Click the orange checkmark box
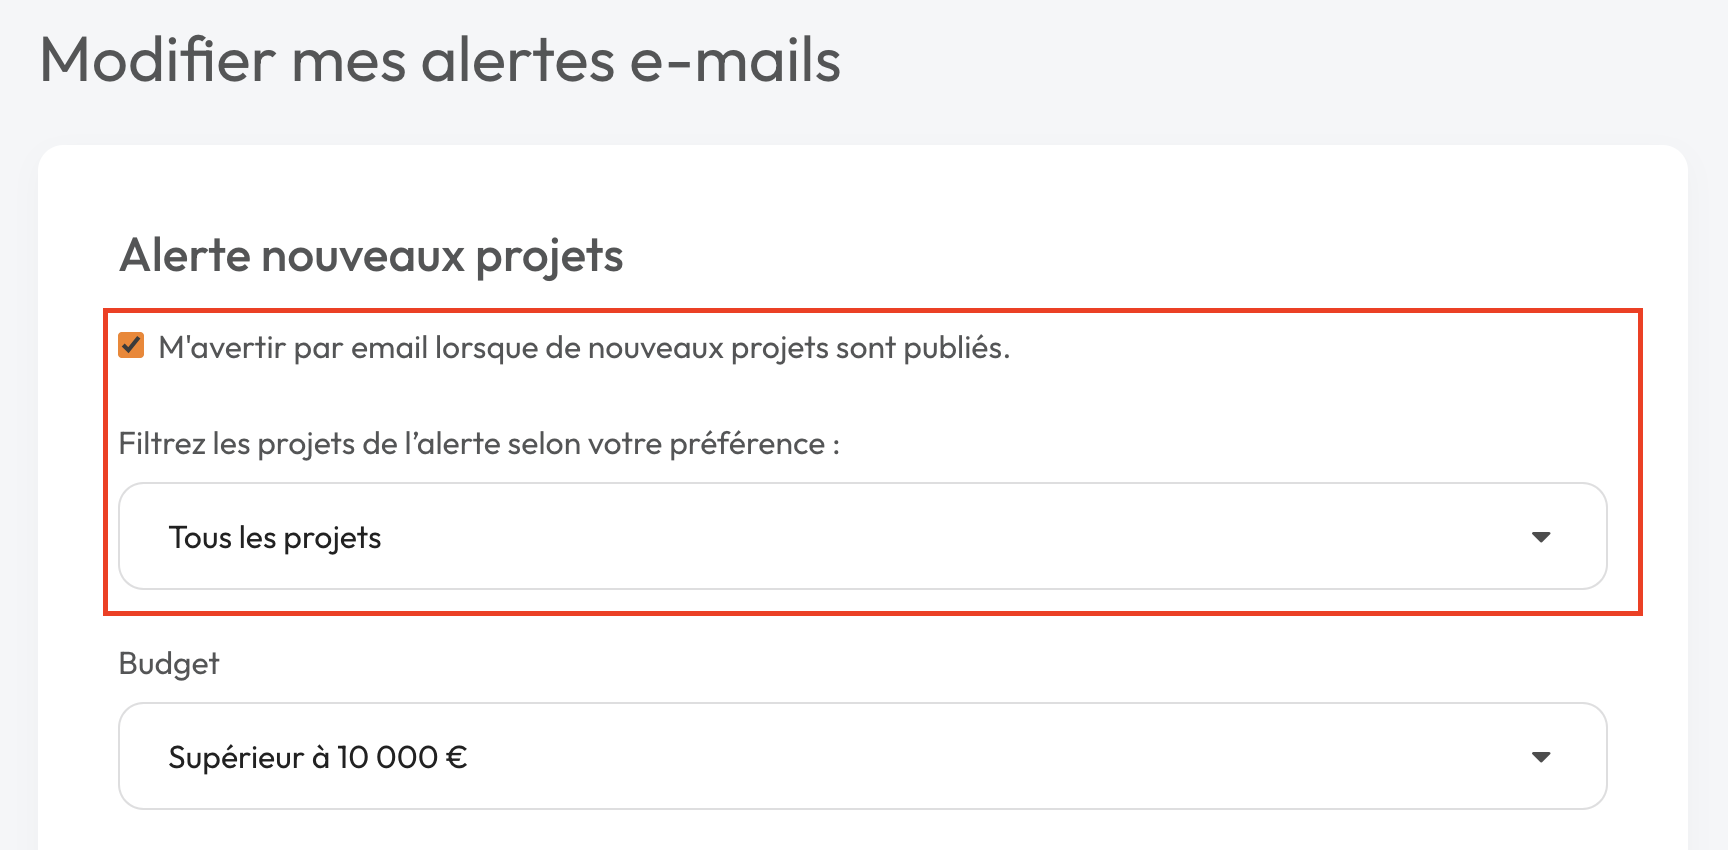 [x=131, y=346]
